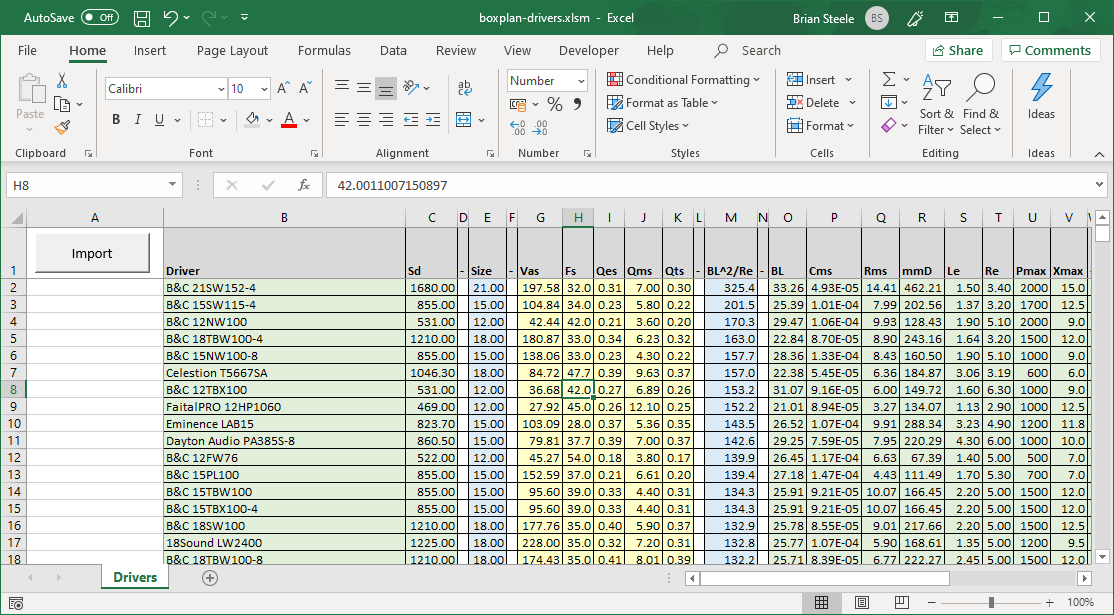Open the font name Calibri dropdown
Image resolution: width=1114 pixels, height=615 pixels.
click(221, 89)
